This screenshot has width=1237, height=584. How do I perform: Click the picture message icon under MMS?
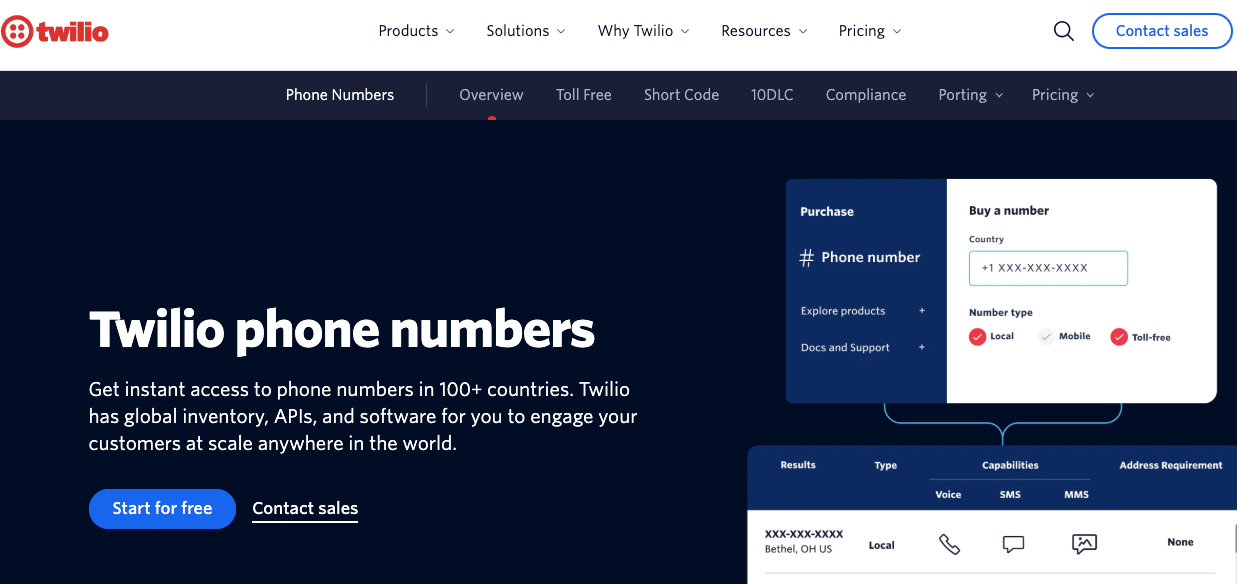point(1084,543)
